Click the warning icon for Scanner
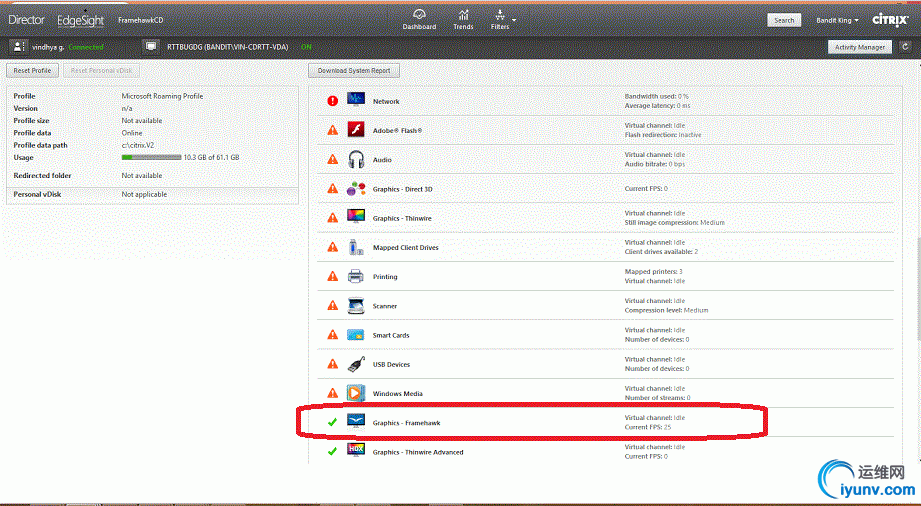Viewport: 921px width, 506px height. coord(332,306)
